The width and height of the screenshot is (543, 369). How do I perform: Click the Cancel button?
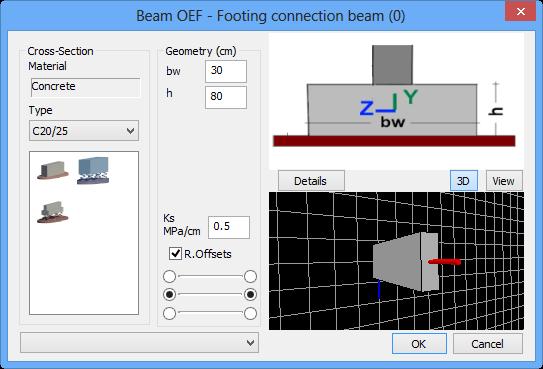click(488, 344)
